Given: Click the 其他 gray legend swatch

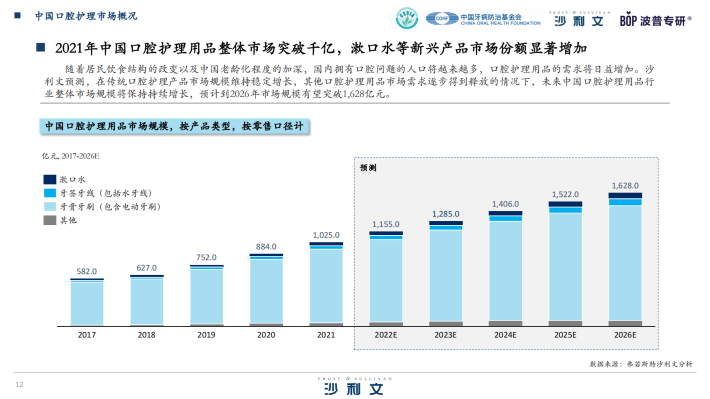Looking at the screenshot, I should click(x=50, y=220).
